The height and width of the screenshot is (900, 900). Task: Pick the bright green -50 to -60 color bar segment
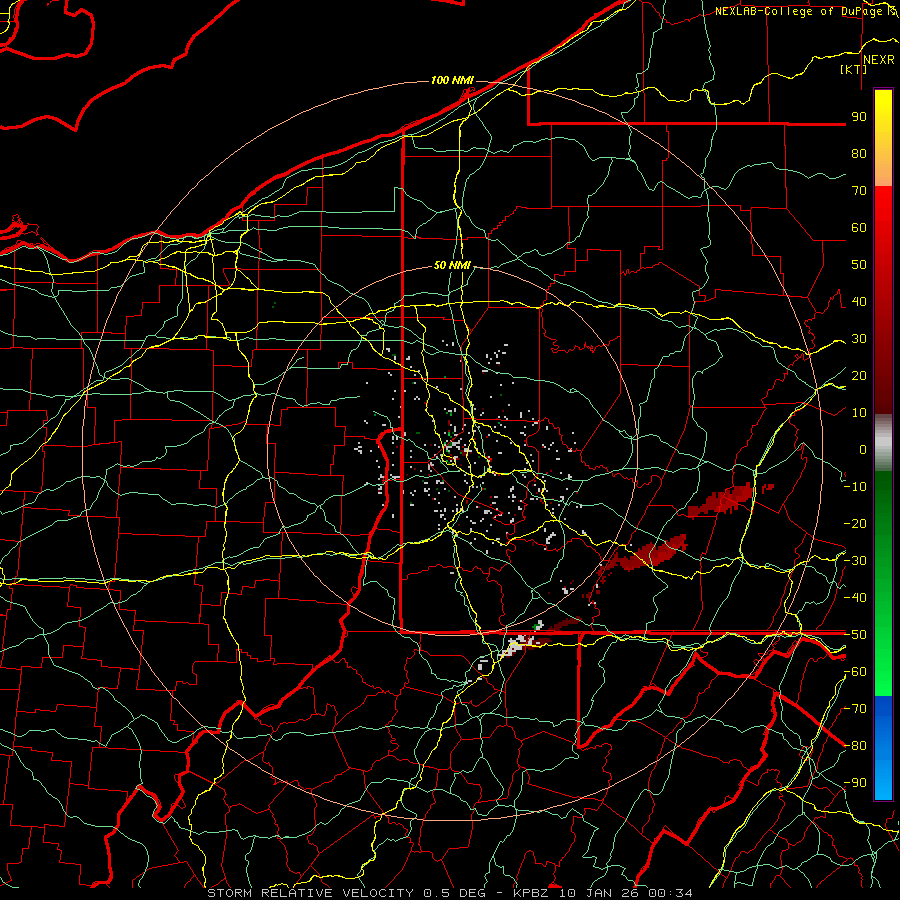tap(883, 653)
